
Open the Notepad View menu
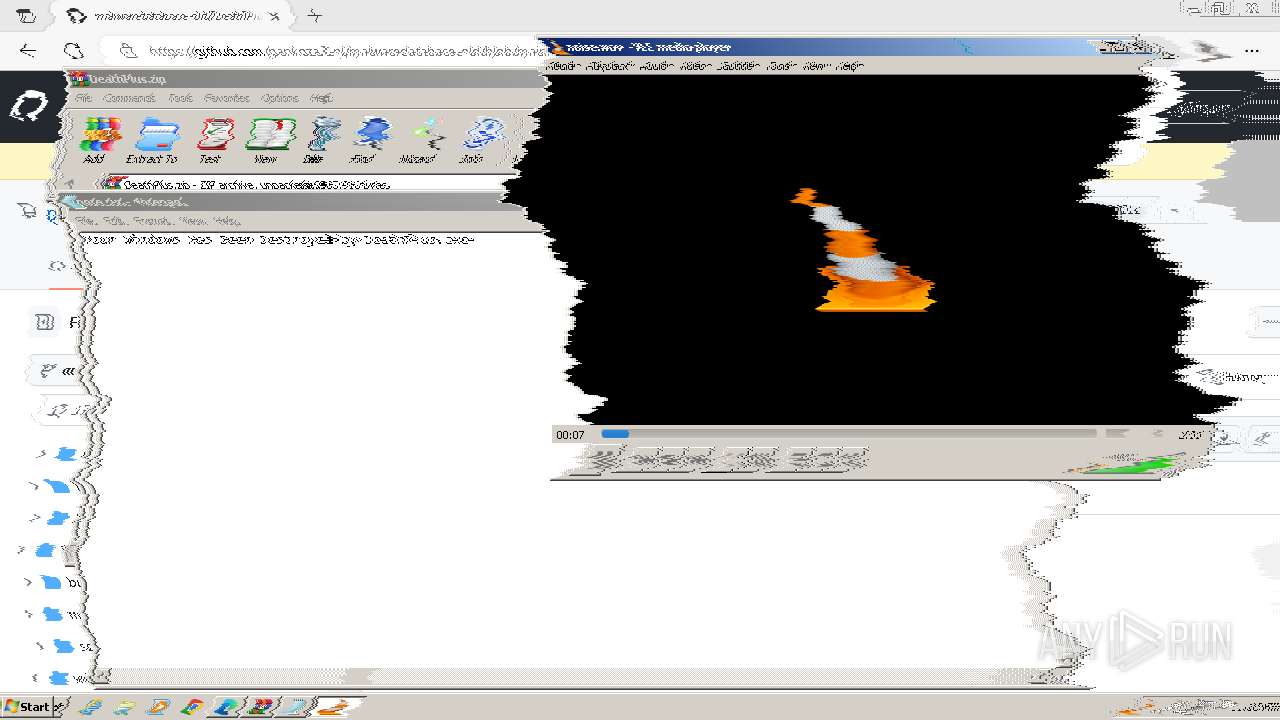(193, 220)
